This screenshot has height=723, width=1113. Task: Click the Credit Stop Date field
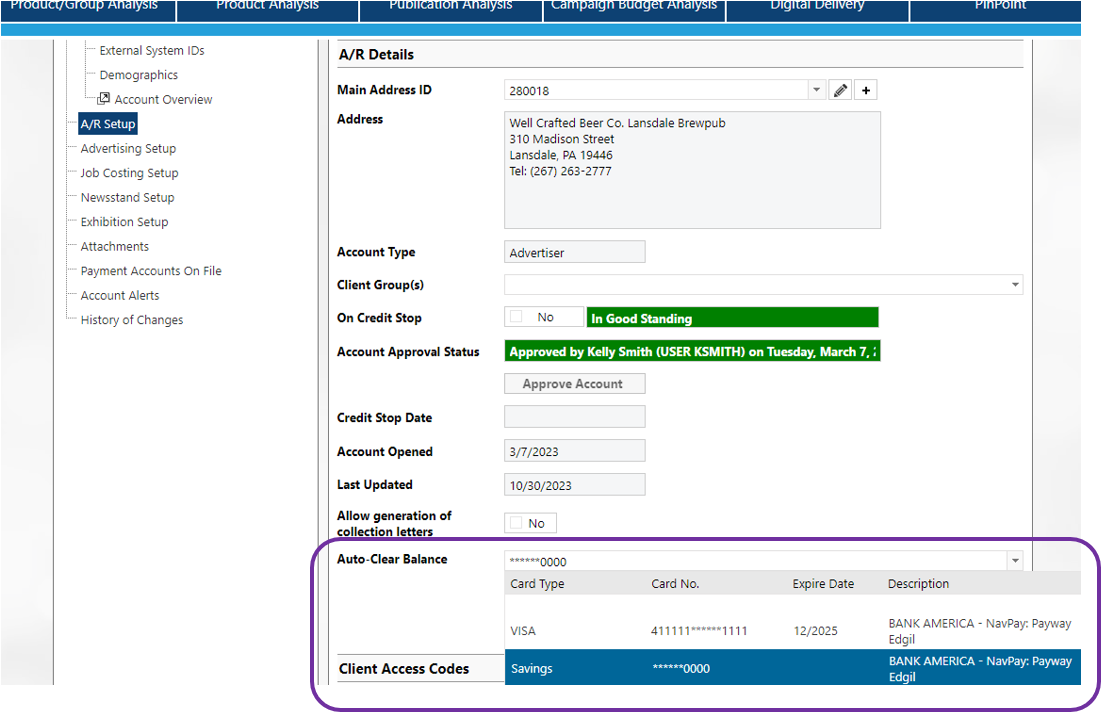pos(574,417)
